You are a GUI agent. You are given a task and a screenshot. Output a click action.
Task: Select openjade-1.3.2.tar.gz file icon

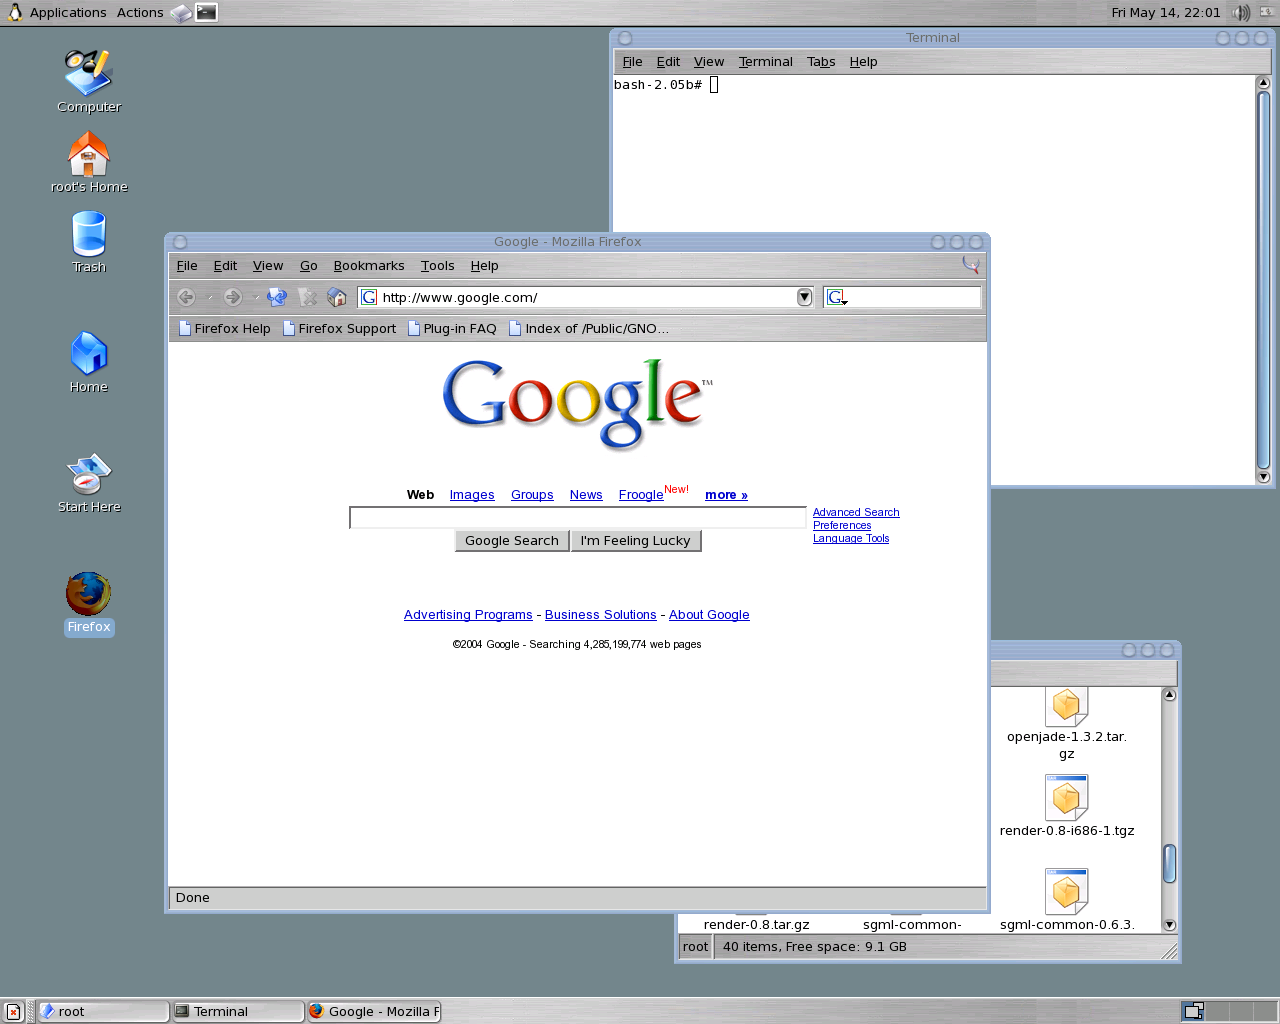pos(1067,724)
